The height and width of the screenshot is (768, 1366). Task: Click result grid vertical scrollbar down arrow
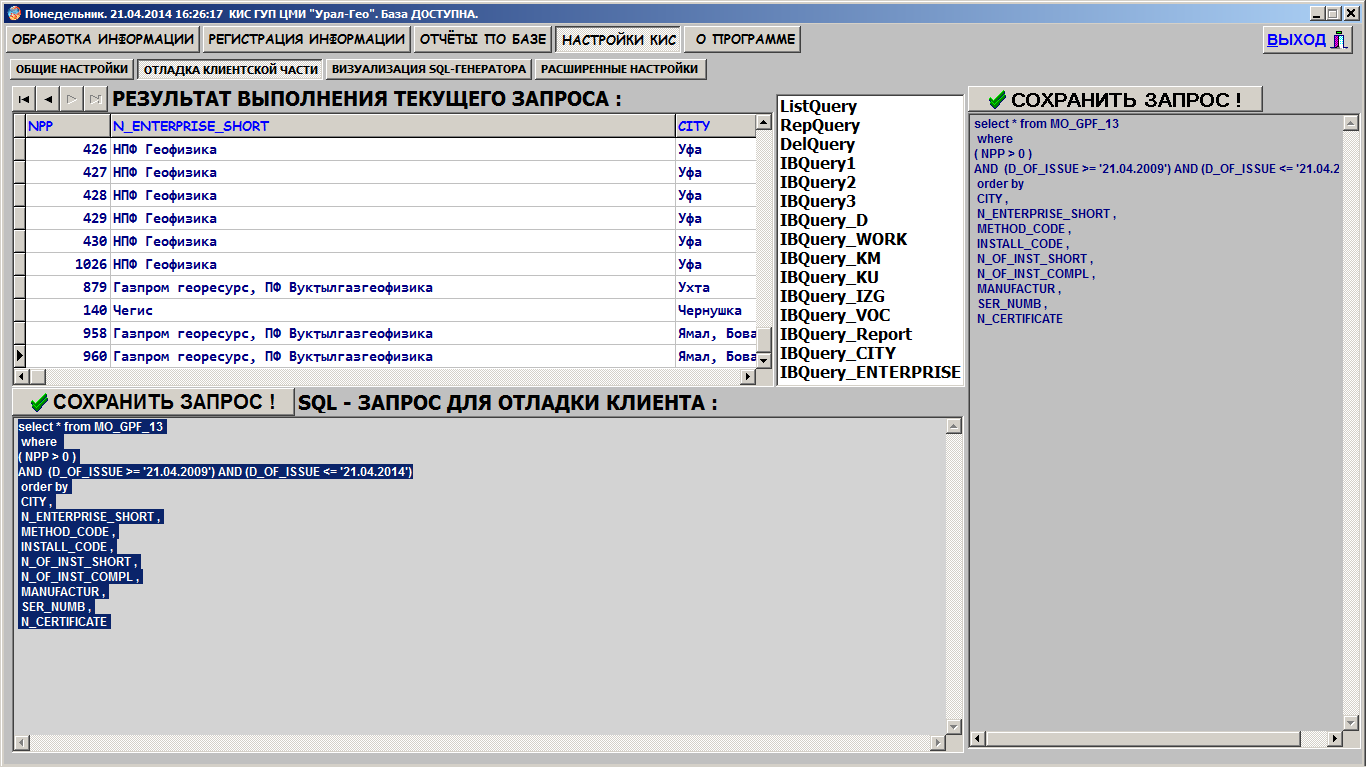[x=764, y=359]
